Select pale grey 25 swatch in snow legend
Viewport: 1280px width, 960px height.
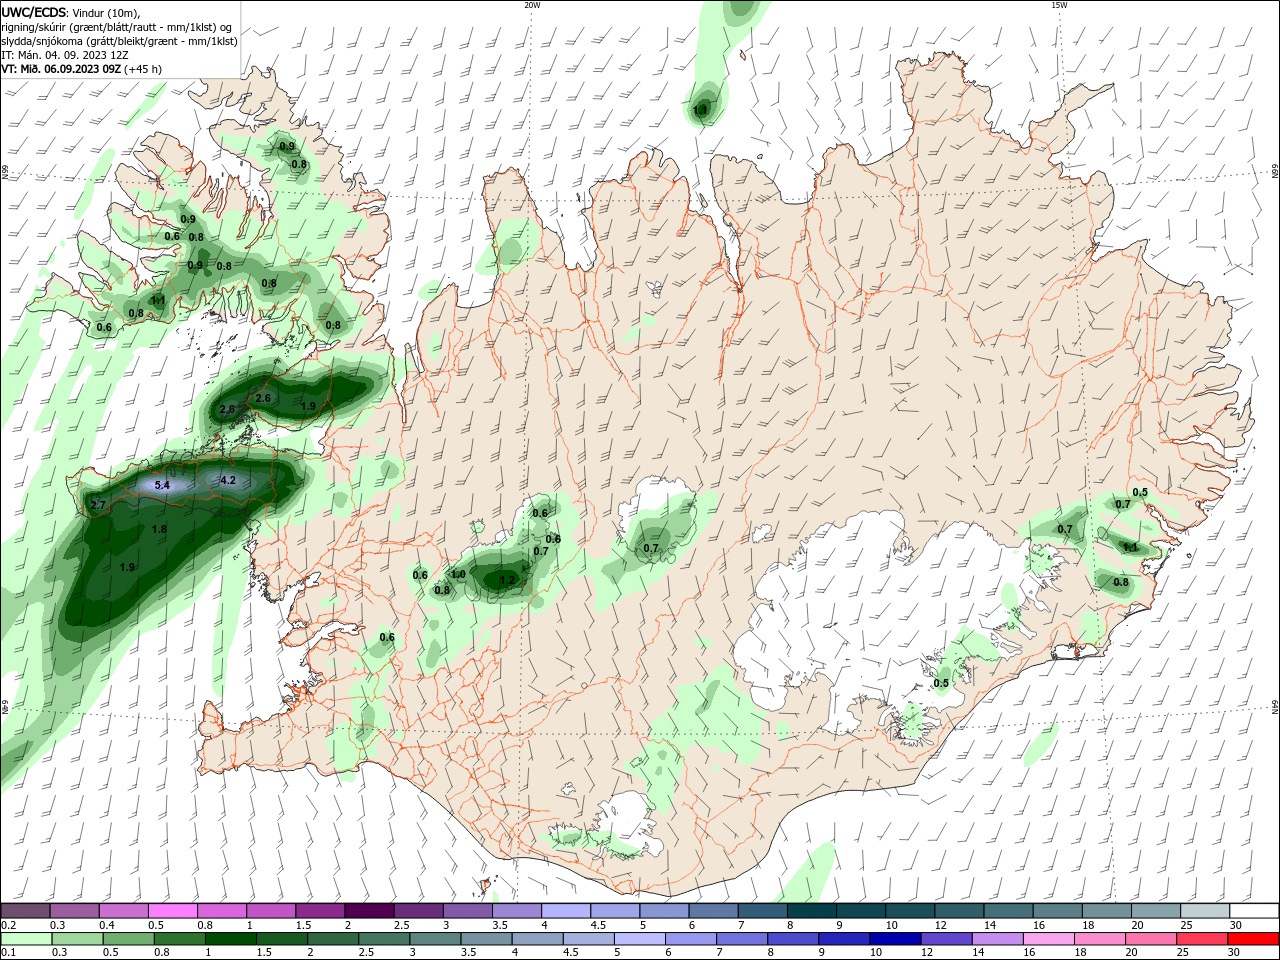[1203, 911]
